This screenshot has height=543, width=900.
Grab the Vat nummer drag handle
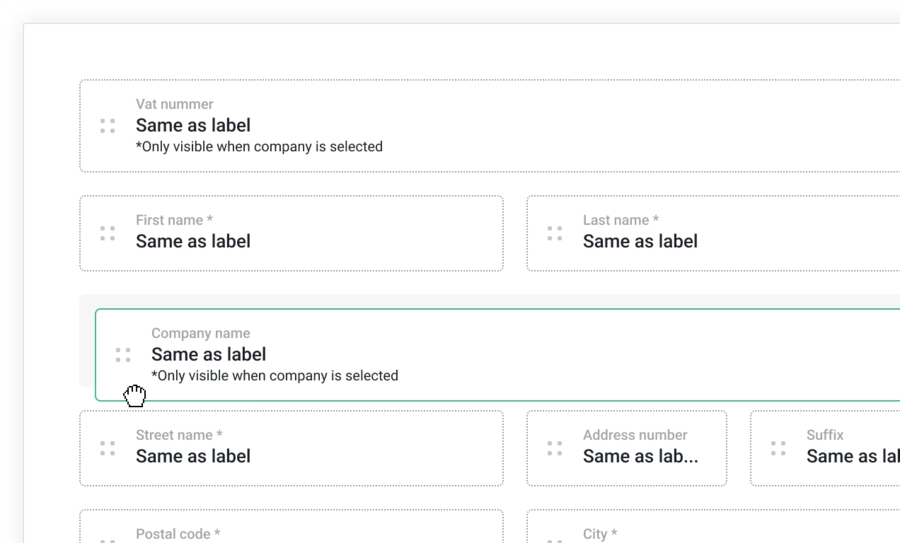pyautogui.click(x=107, y=126)
